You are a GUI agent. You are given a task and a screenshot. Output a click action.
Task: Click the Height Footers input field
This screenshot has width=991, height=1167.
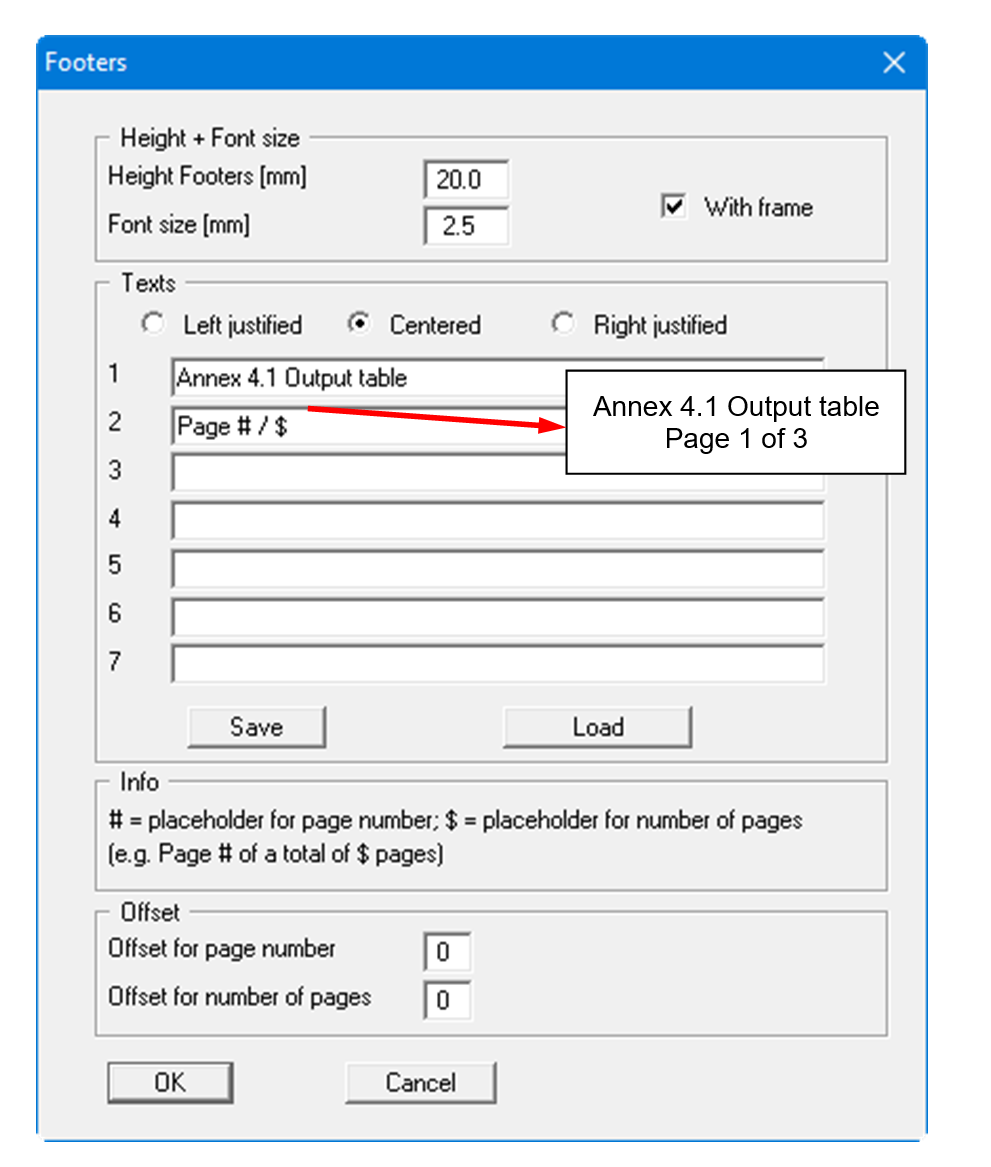(465, 181)
